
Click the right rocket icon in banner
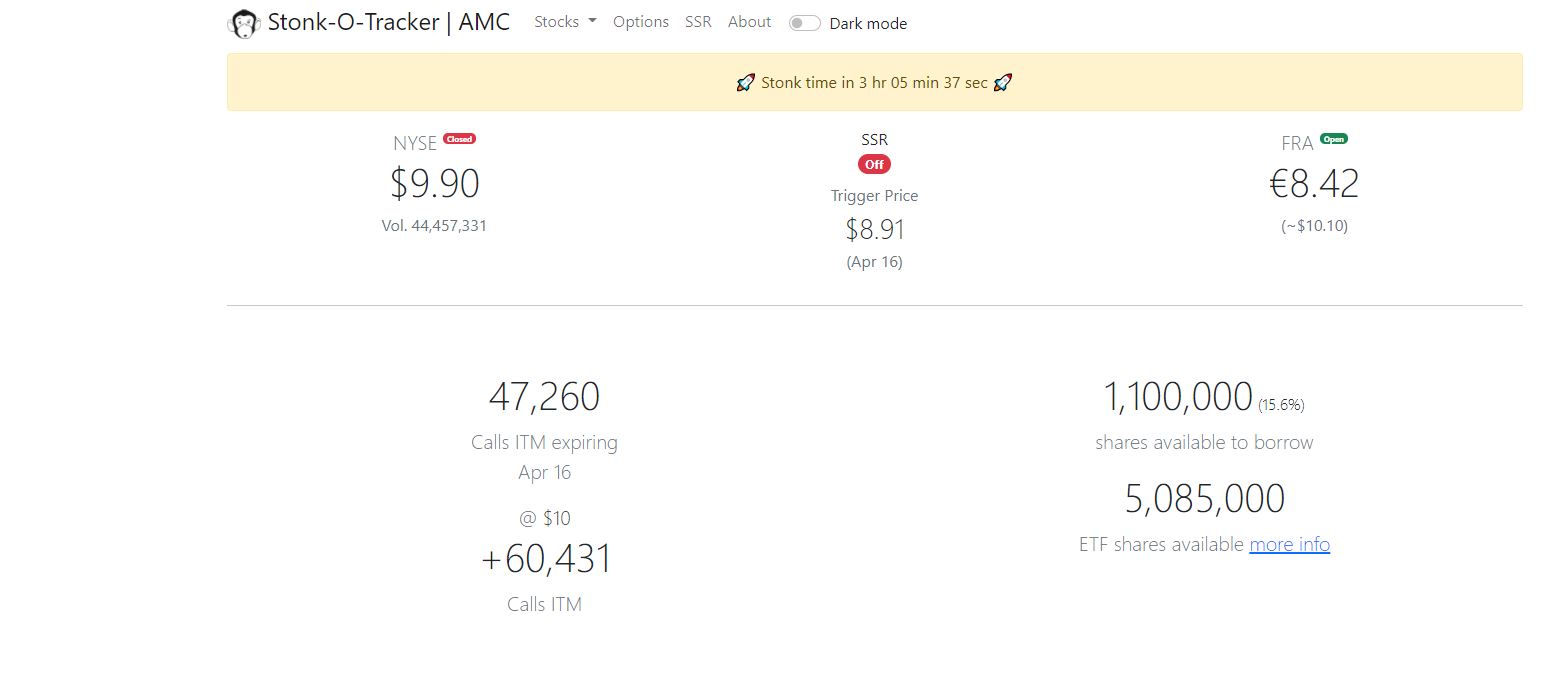click(x=1002, y=83)
